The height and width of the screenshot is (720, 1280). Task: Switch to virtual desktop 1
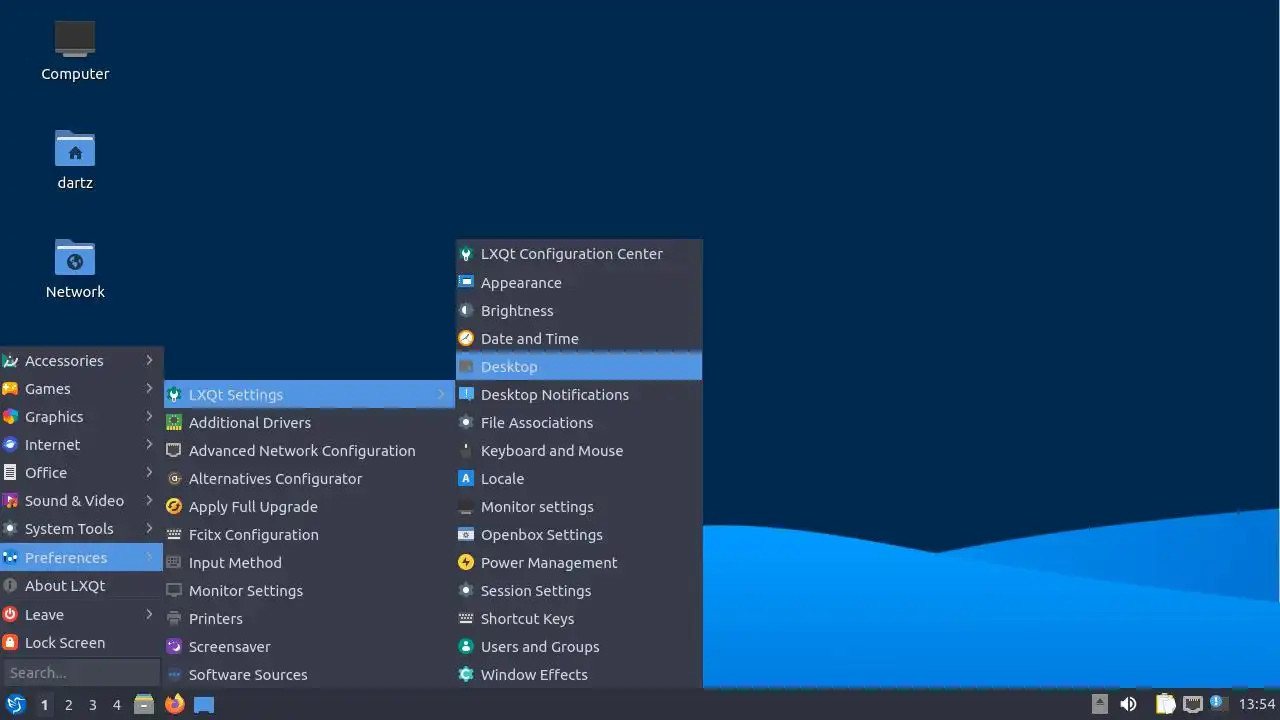coord(44,705)
